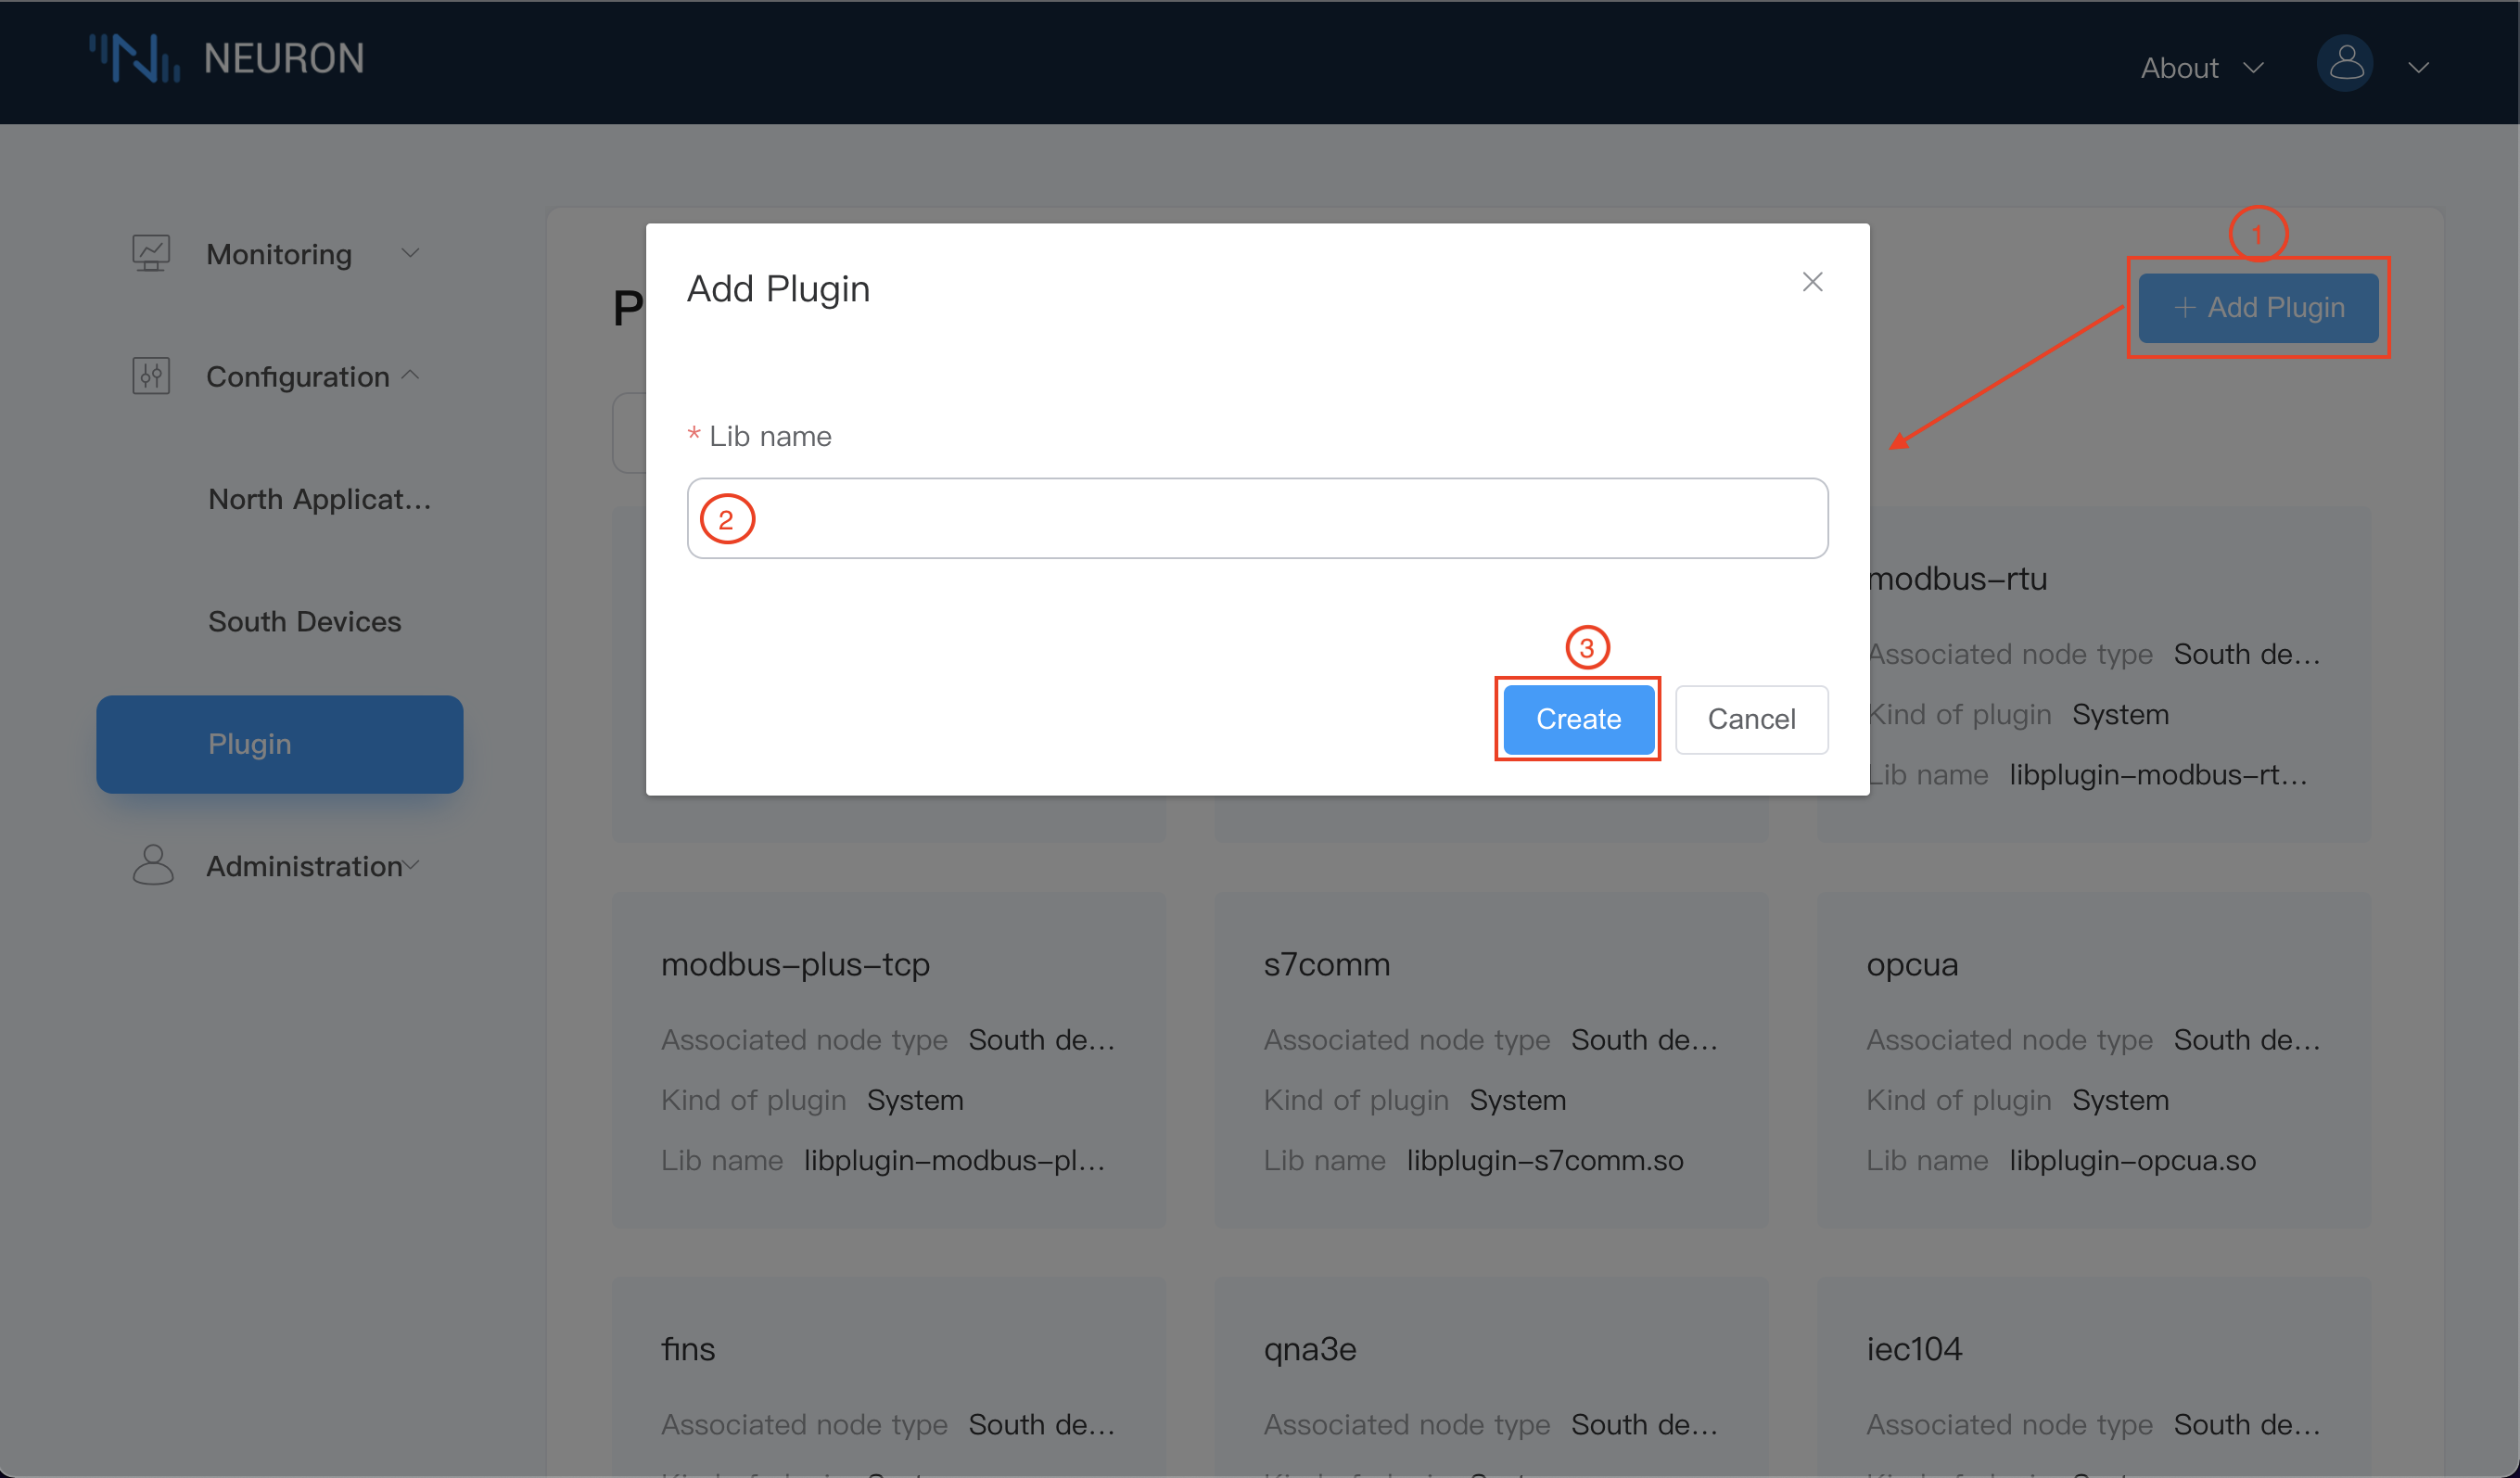
Task: Click the s7comm plugin title
Action: coord(1327,964)
